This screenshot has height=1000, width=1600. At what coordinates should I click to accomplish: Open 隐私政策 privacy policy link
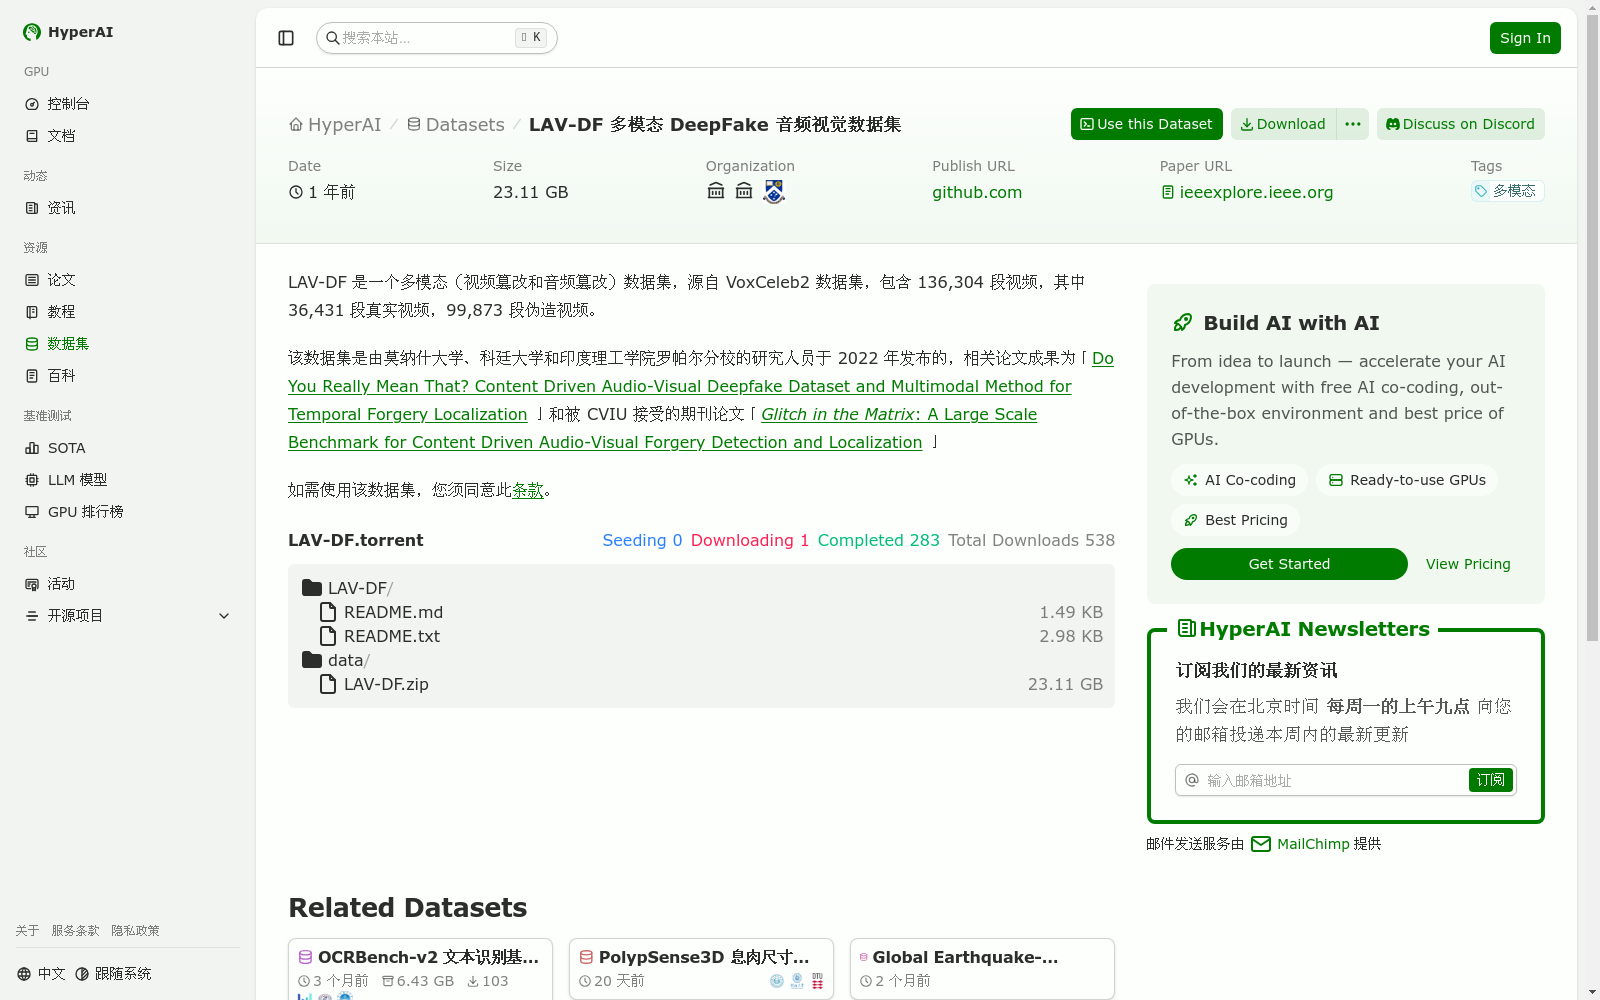tap(135, 931)
